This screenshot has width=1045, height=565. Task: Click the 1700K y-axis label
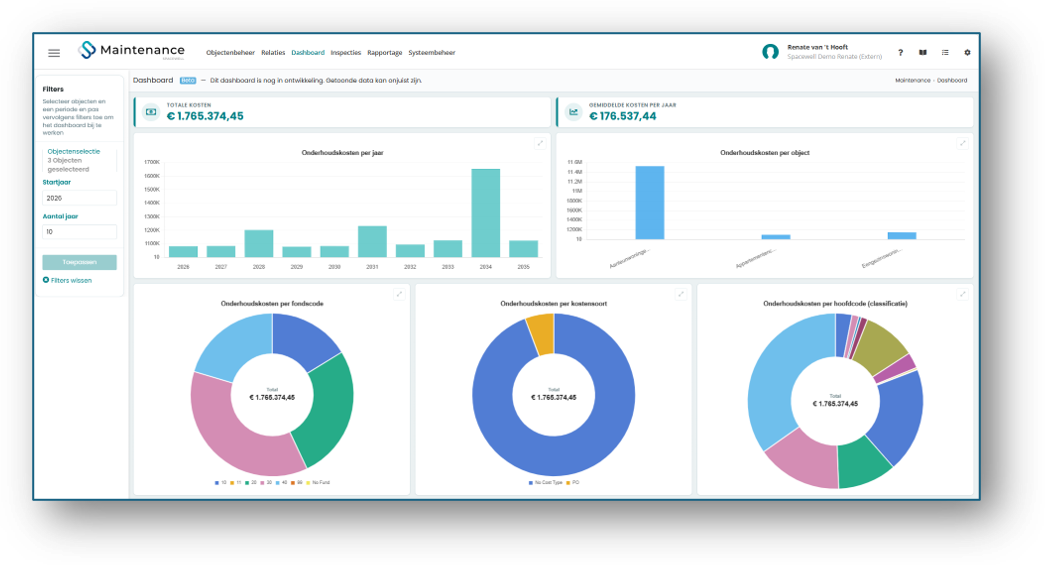click(x=152, y=162)
